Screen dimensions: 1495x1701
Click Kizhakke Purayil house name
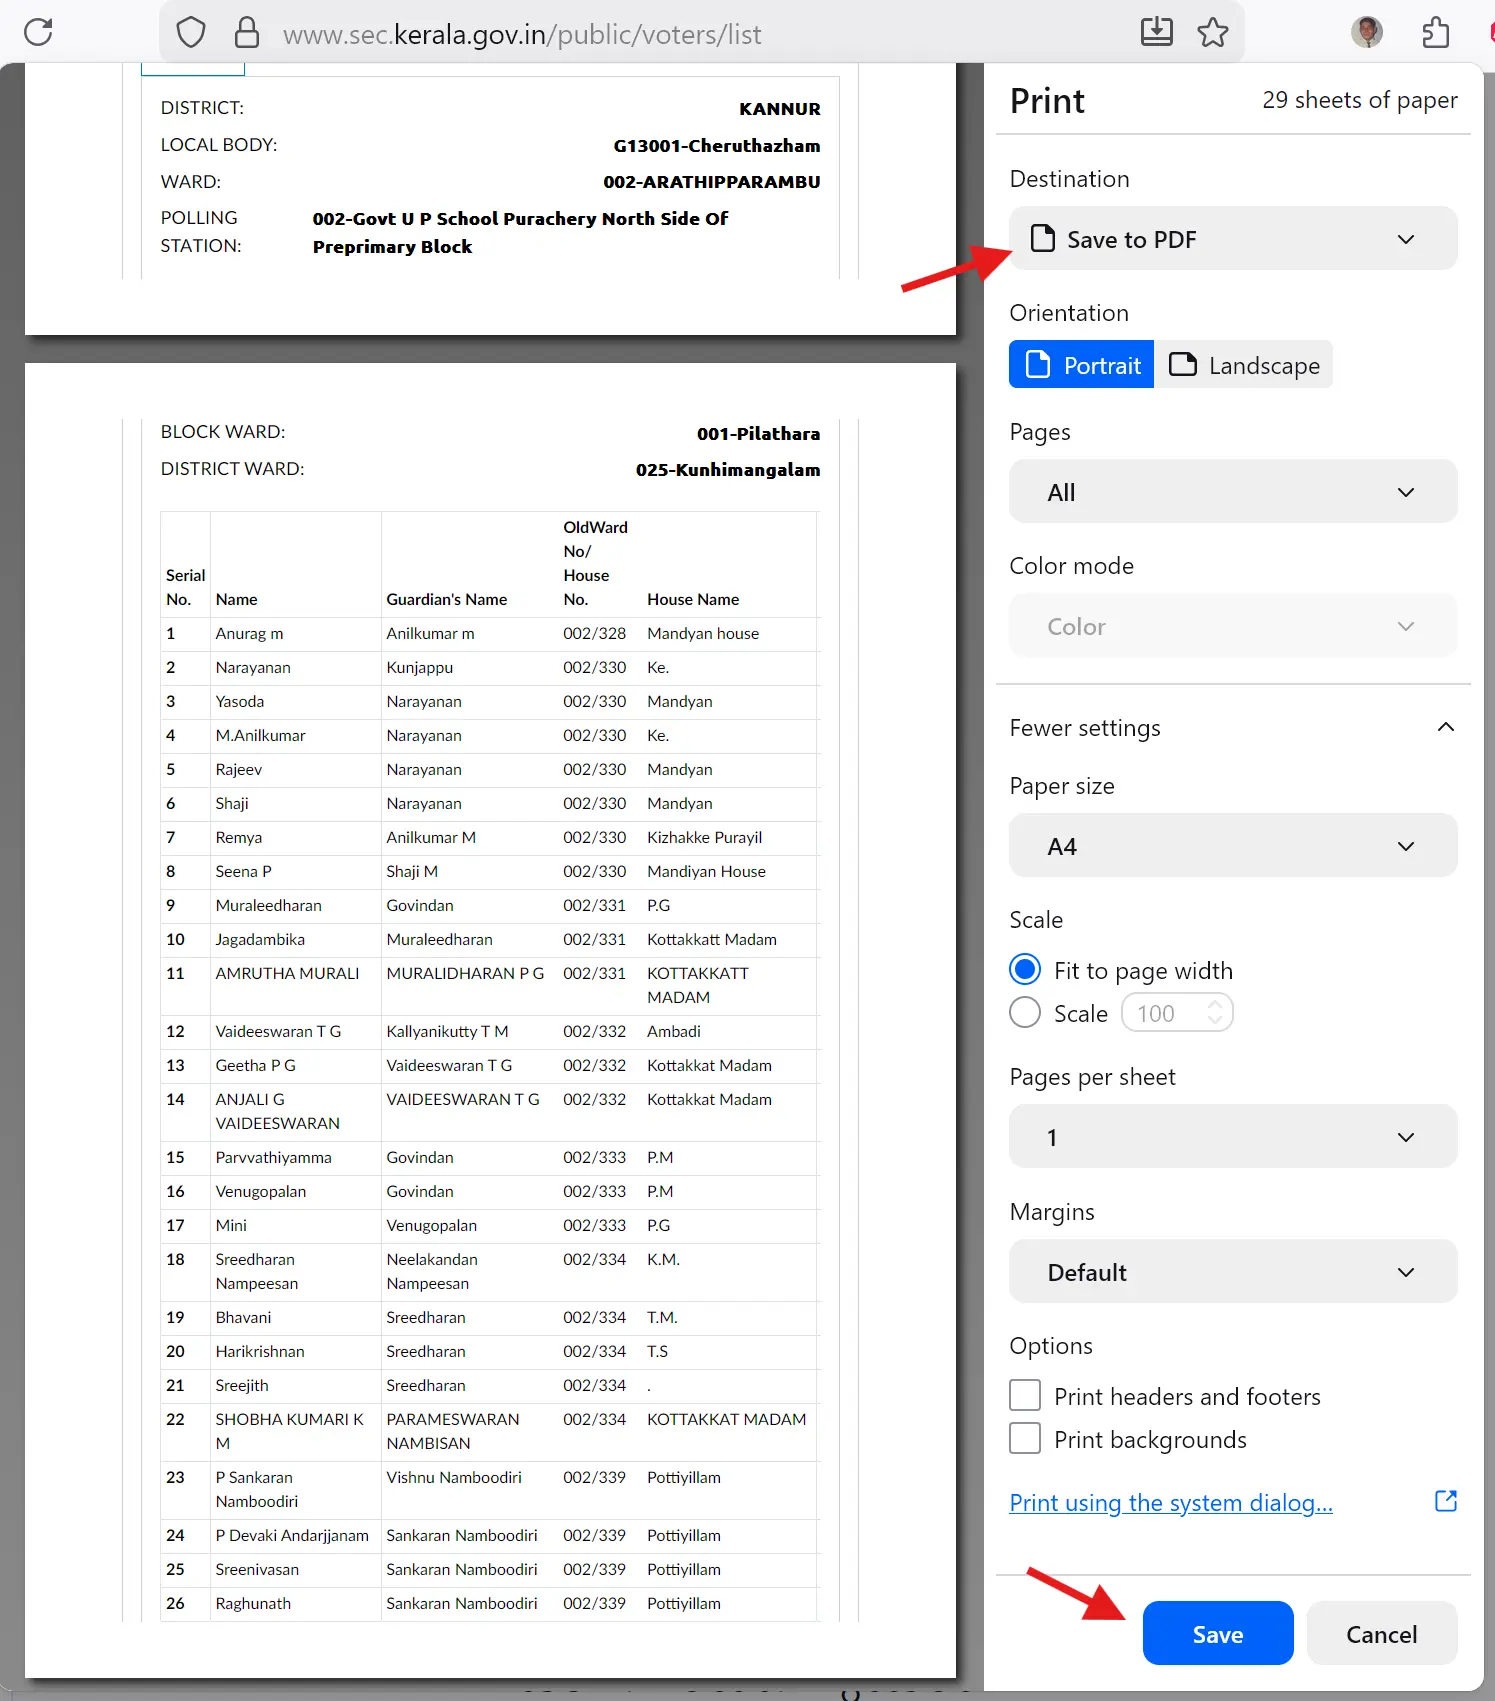click(x=705, y=837)
